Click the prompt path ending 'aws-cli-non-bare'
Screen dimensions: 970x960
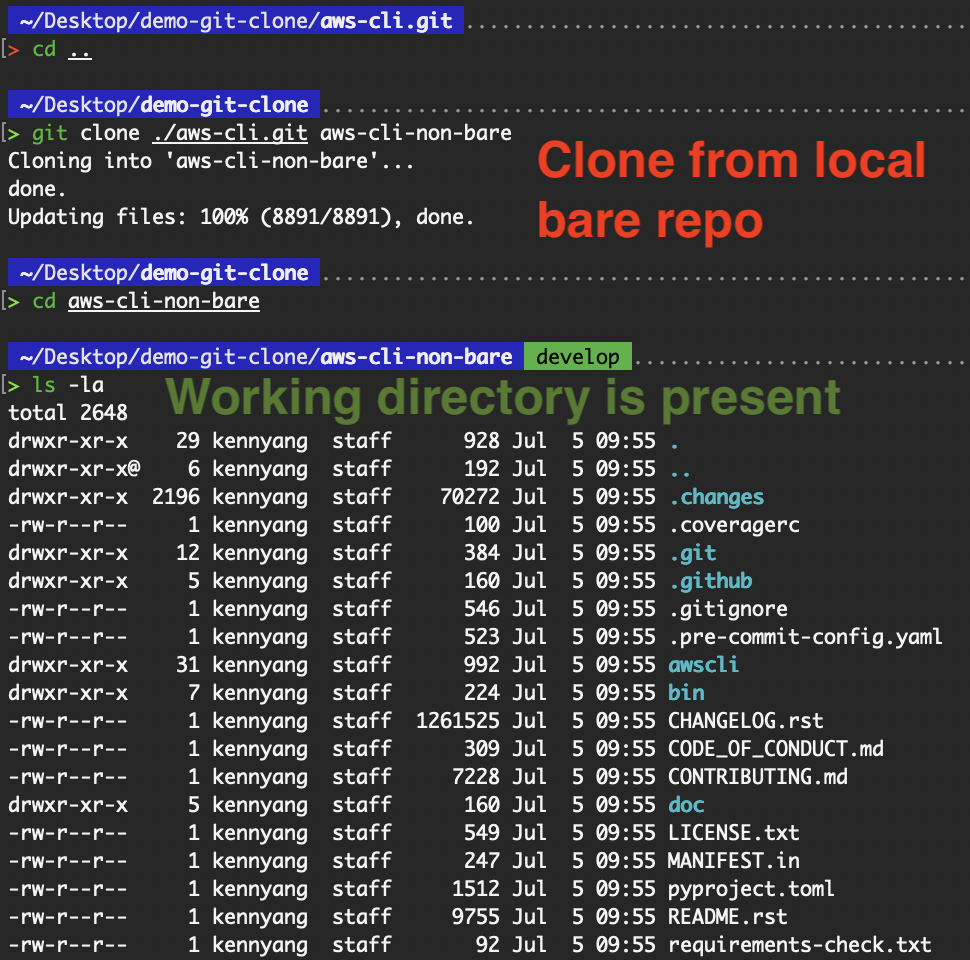(266, 356)
